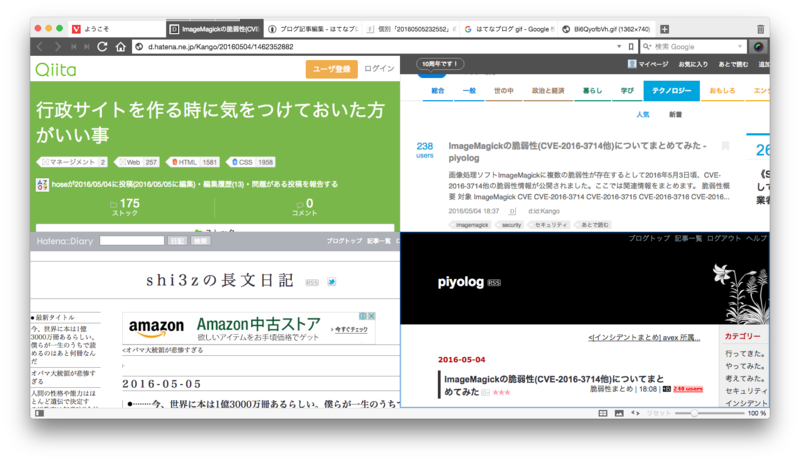
Task: Switch to the 個別 20160505232552 tab
Action: tap(411, 29)
